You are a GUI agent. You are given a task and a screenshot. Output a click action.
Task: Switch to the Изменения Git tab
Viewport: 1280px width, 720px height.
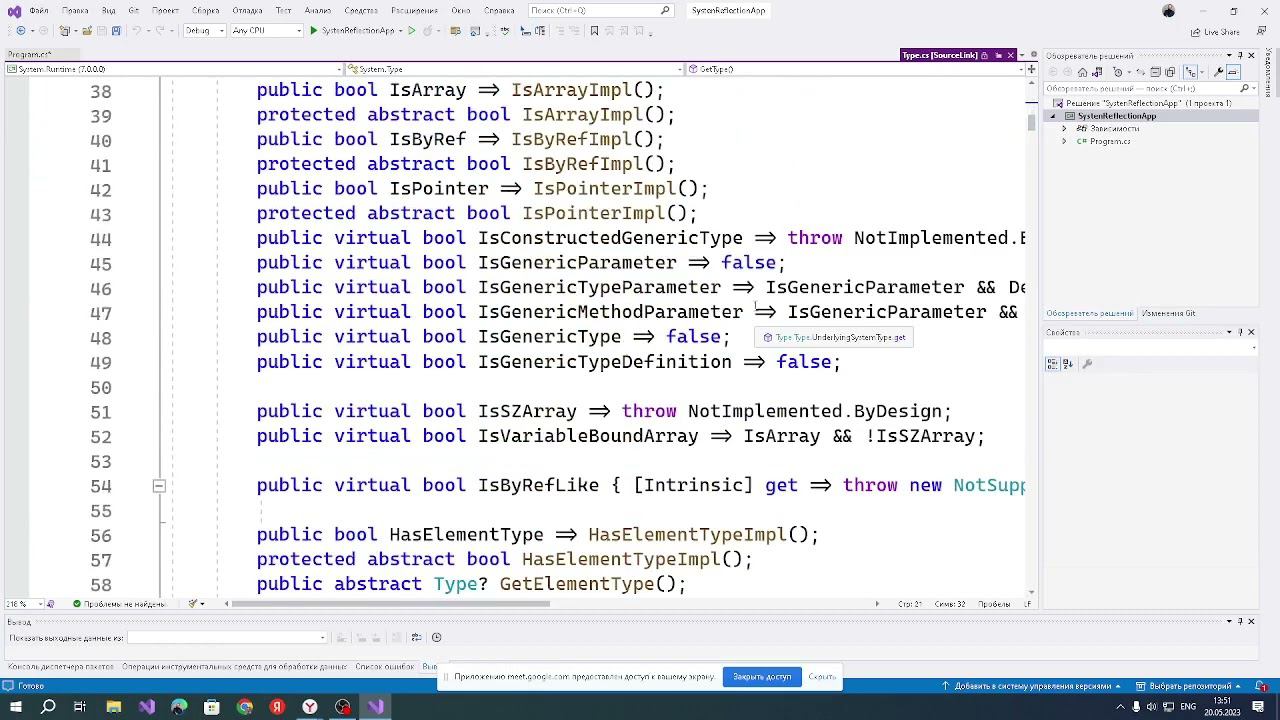1168,314
